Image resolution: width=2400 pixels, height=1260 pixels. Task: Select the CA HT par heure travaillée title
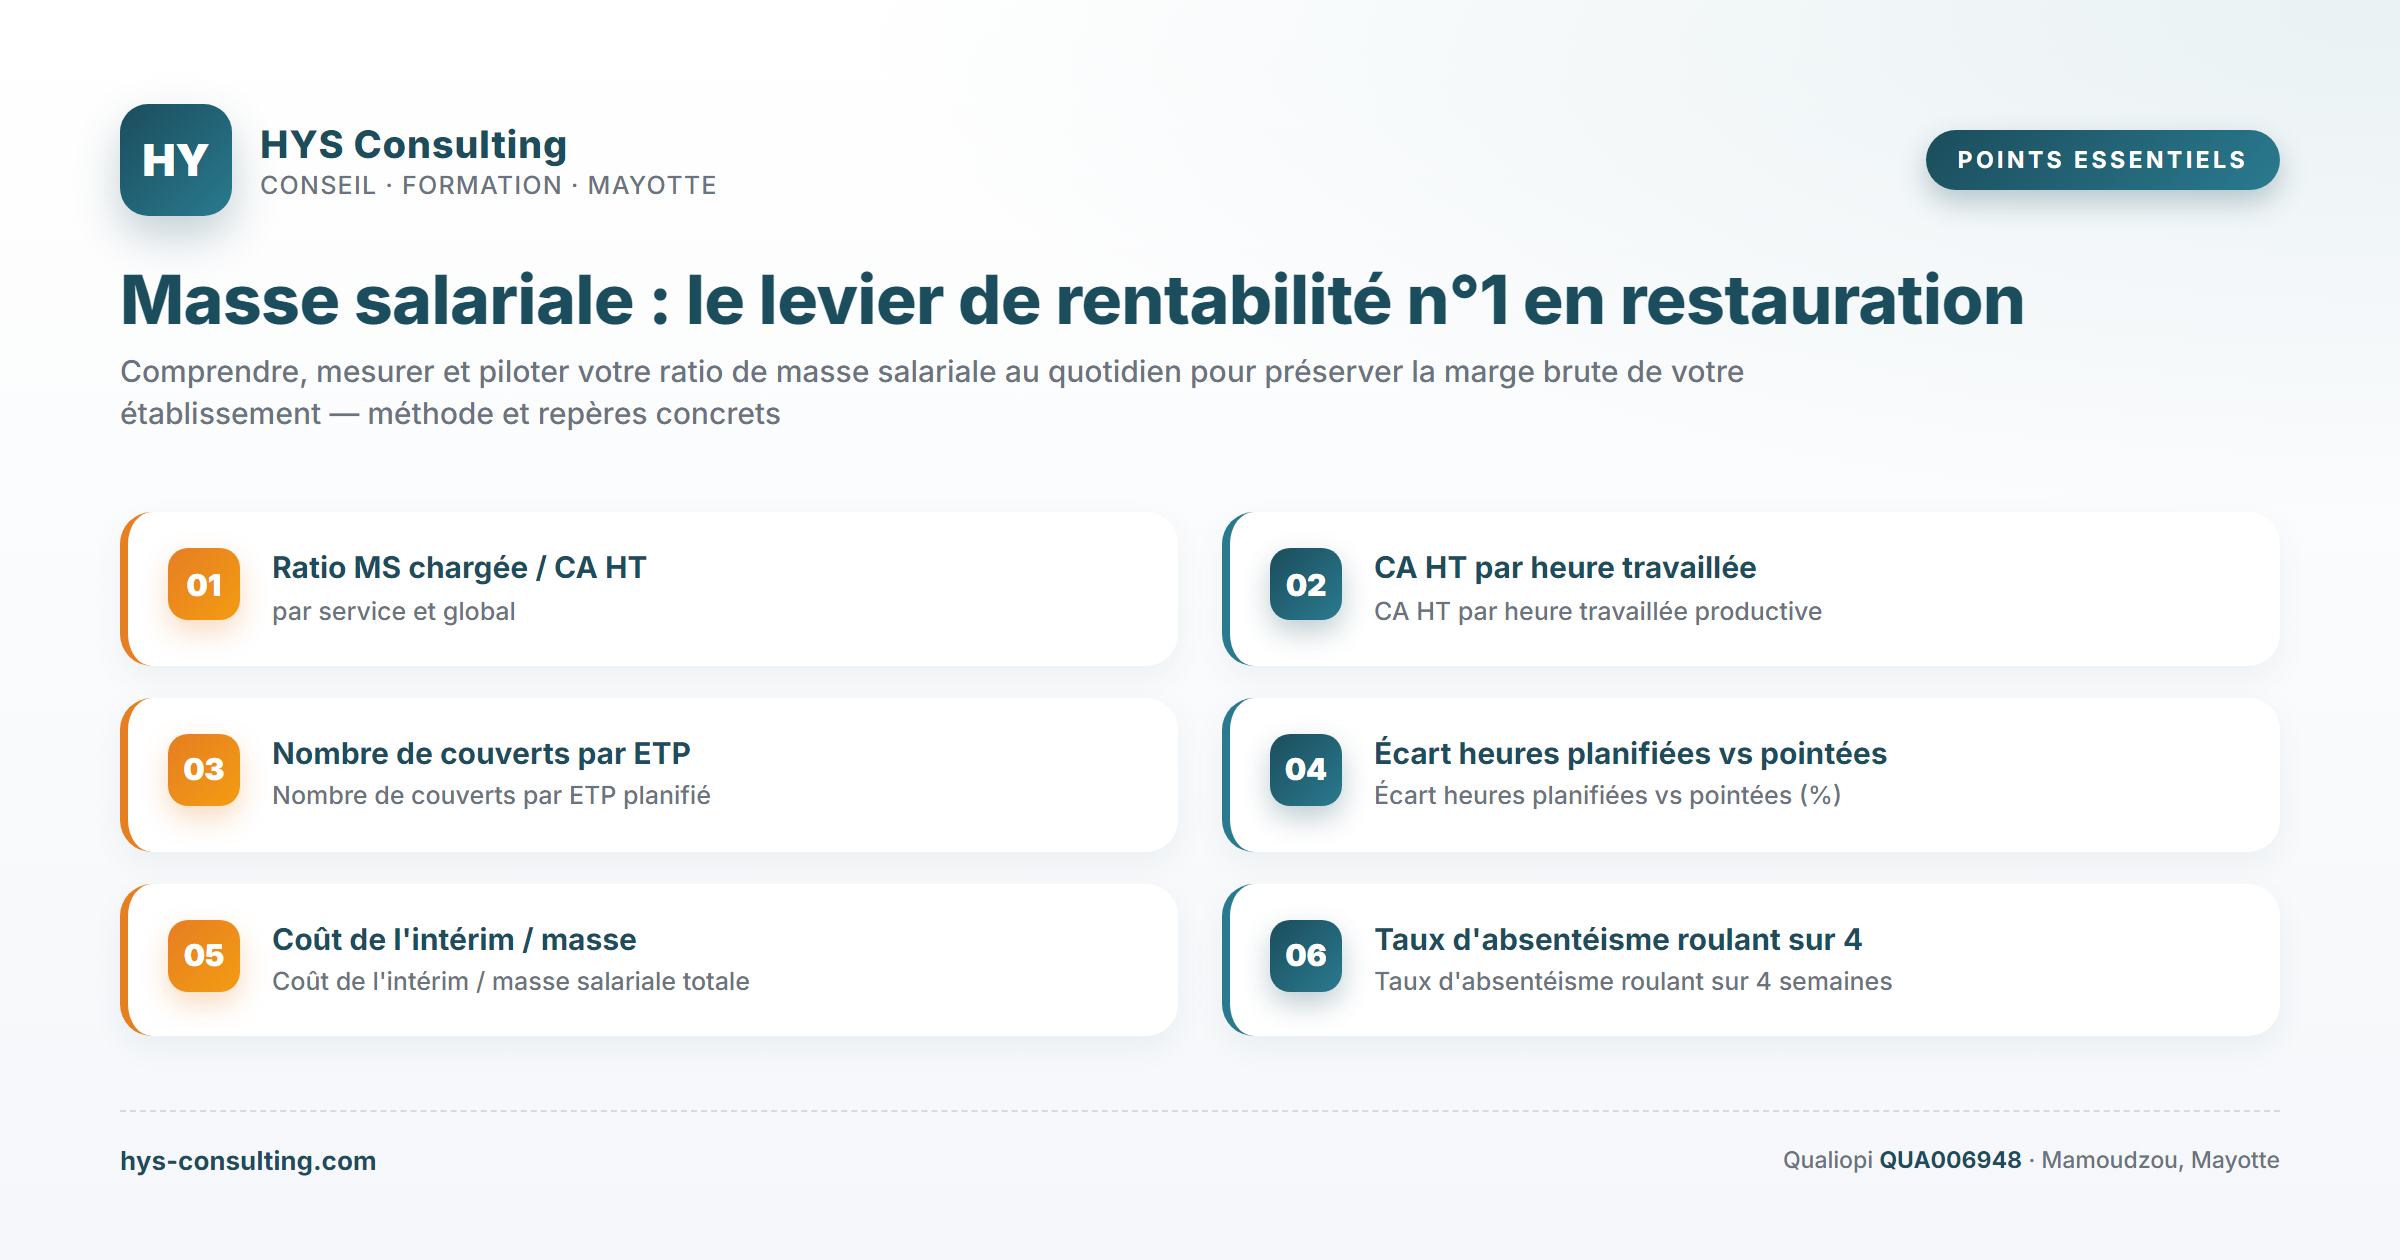[1565, 567]
